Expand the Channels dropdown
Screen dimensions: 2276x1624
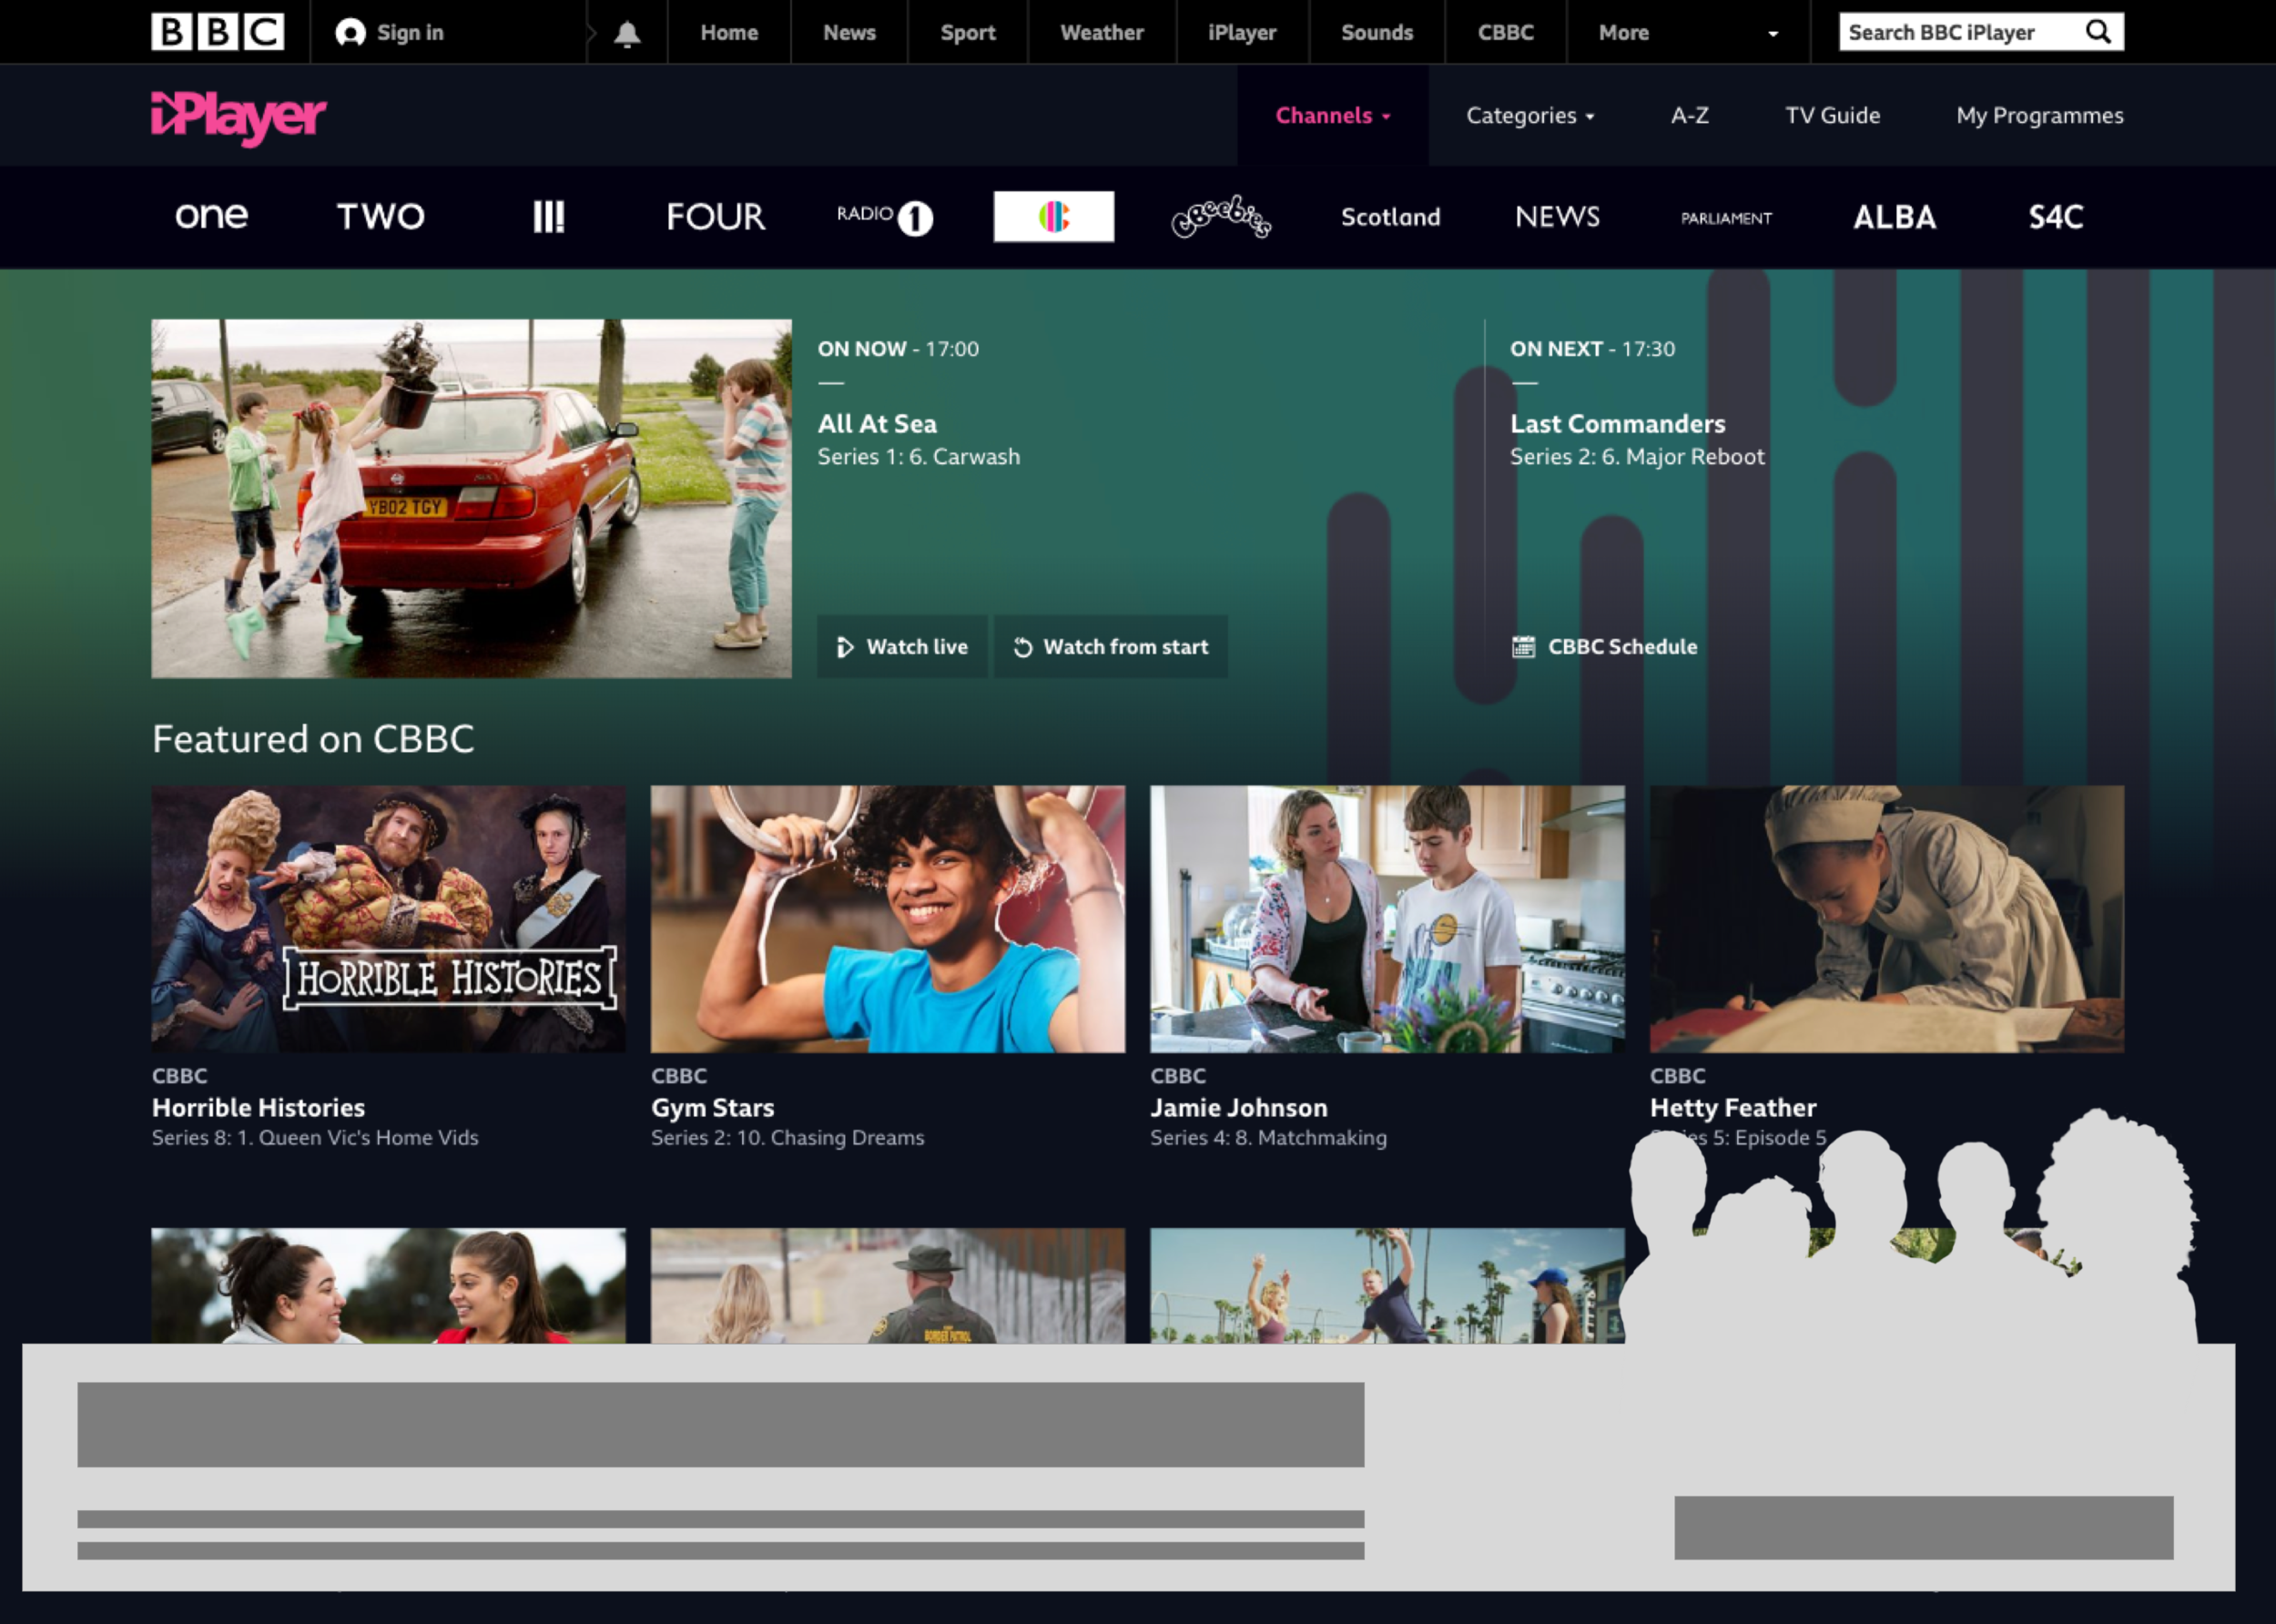1333,116
